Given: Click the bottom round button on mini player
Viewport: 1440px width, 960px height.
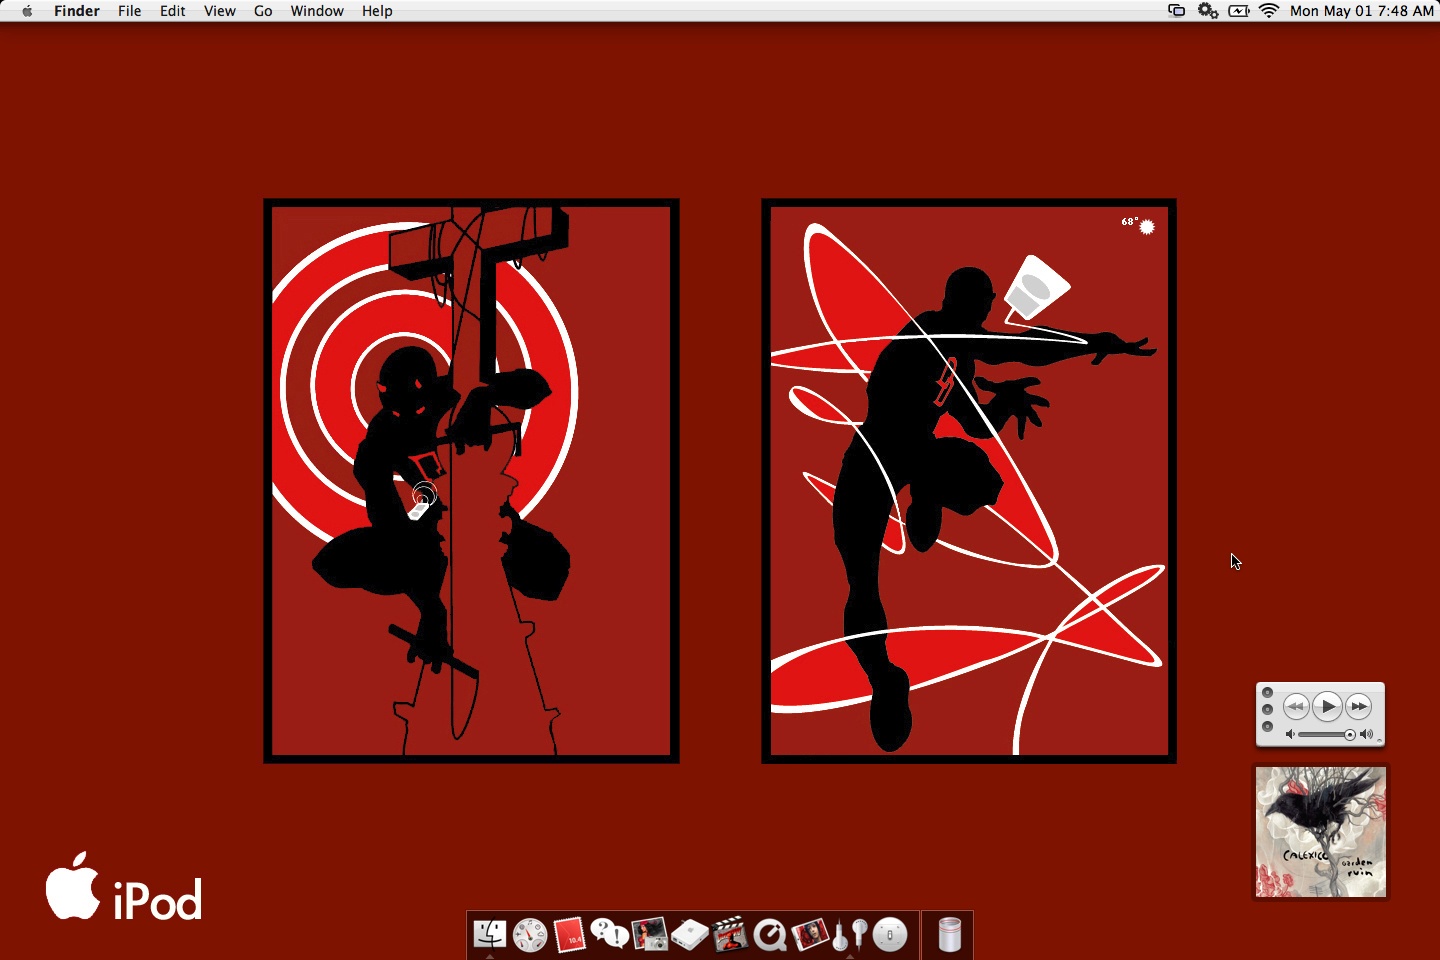Looking at the screenshot, I should (1267, 726).
